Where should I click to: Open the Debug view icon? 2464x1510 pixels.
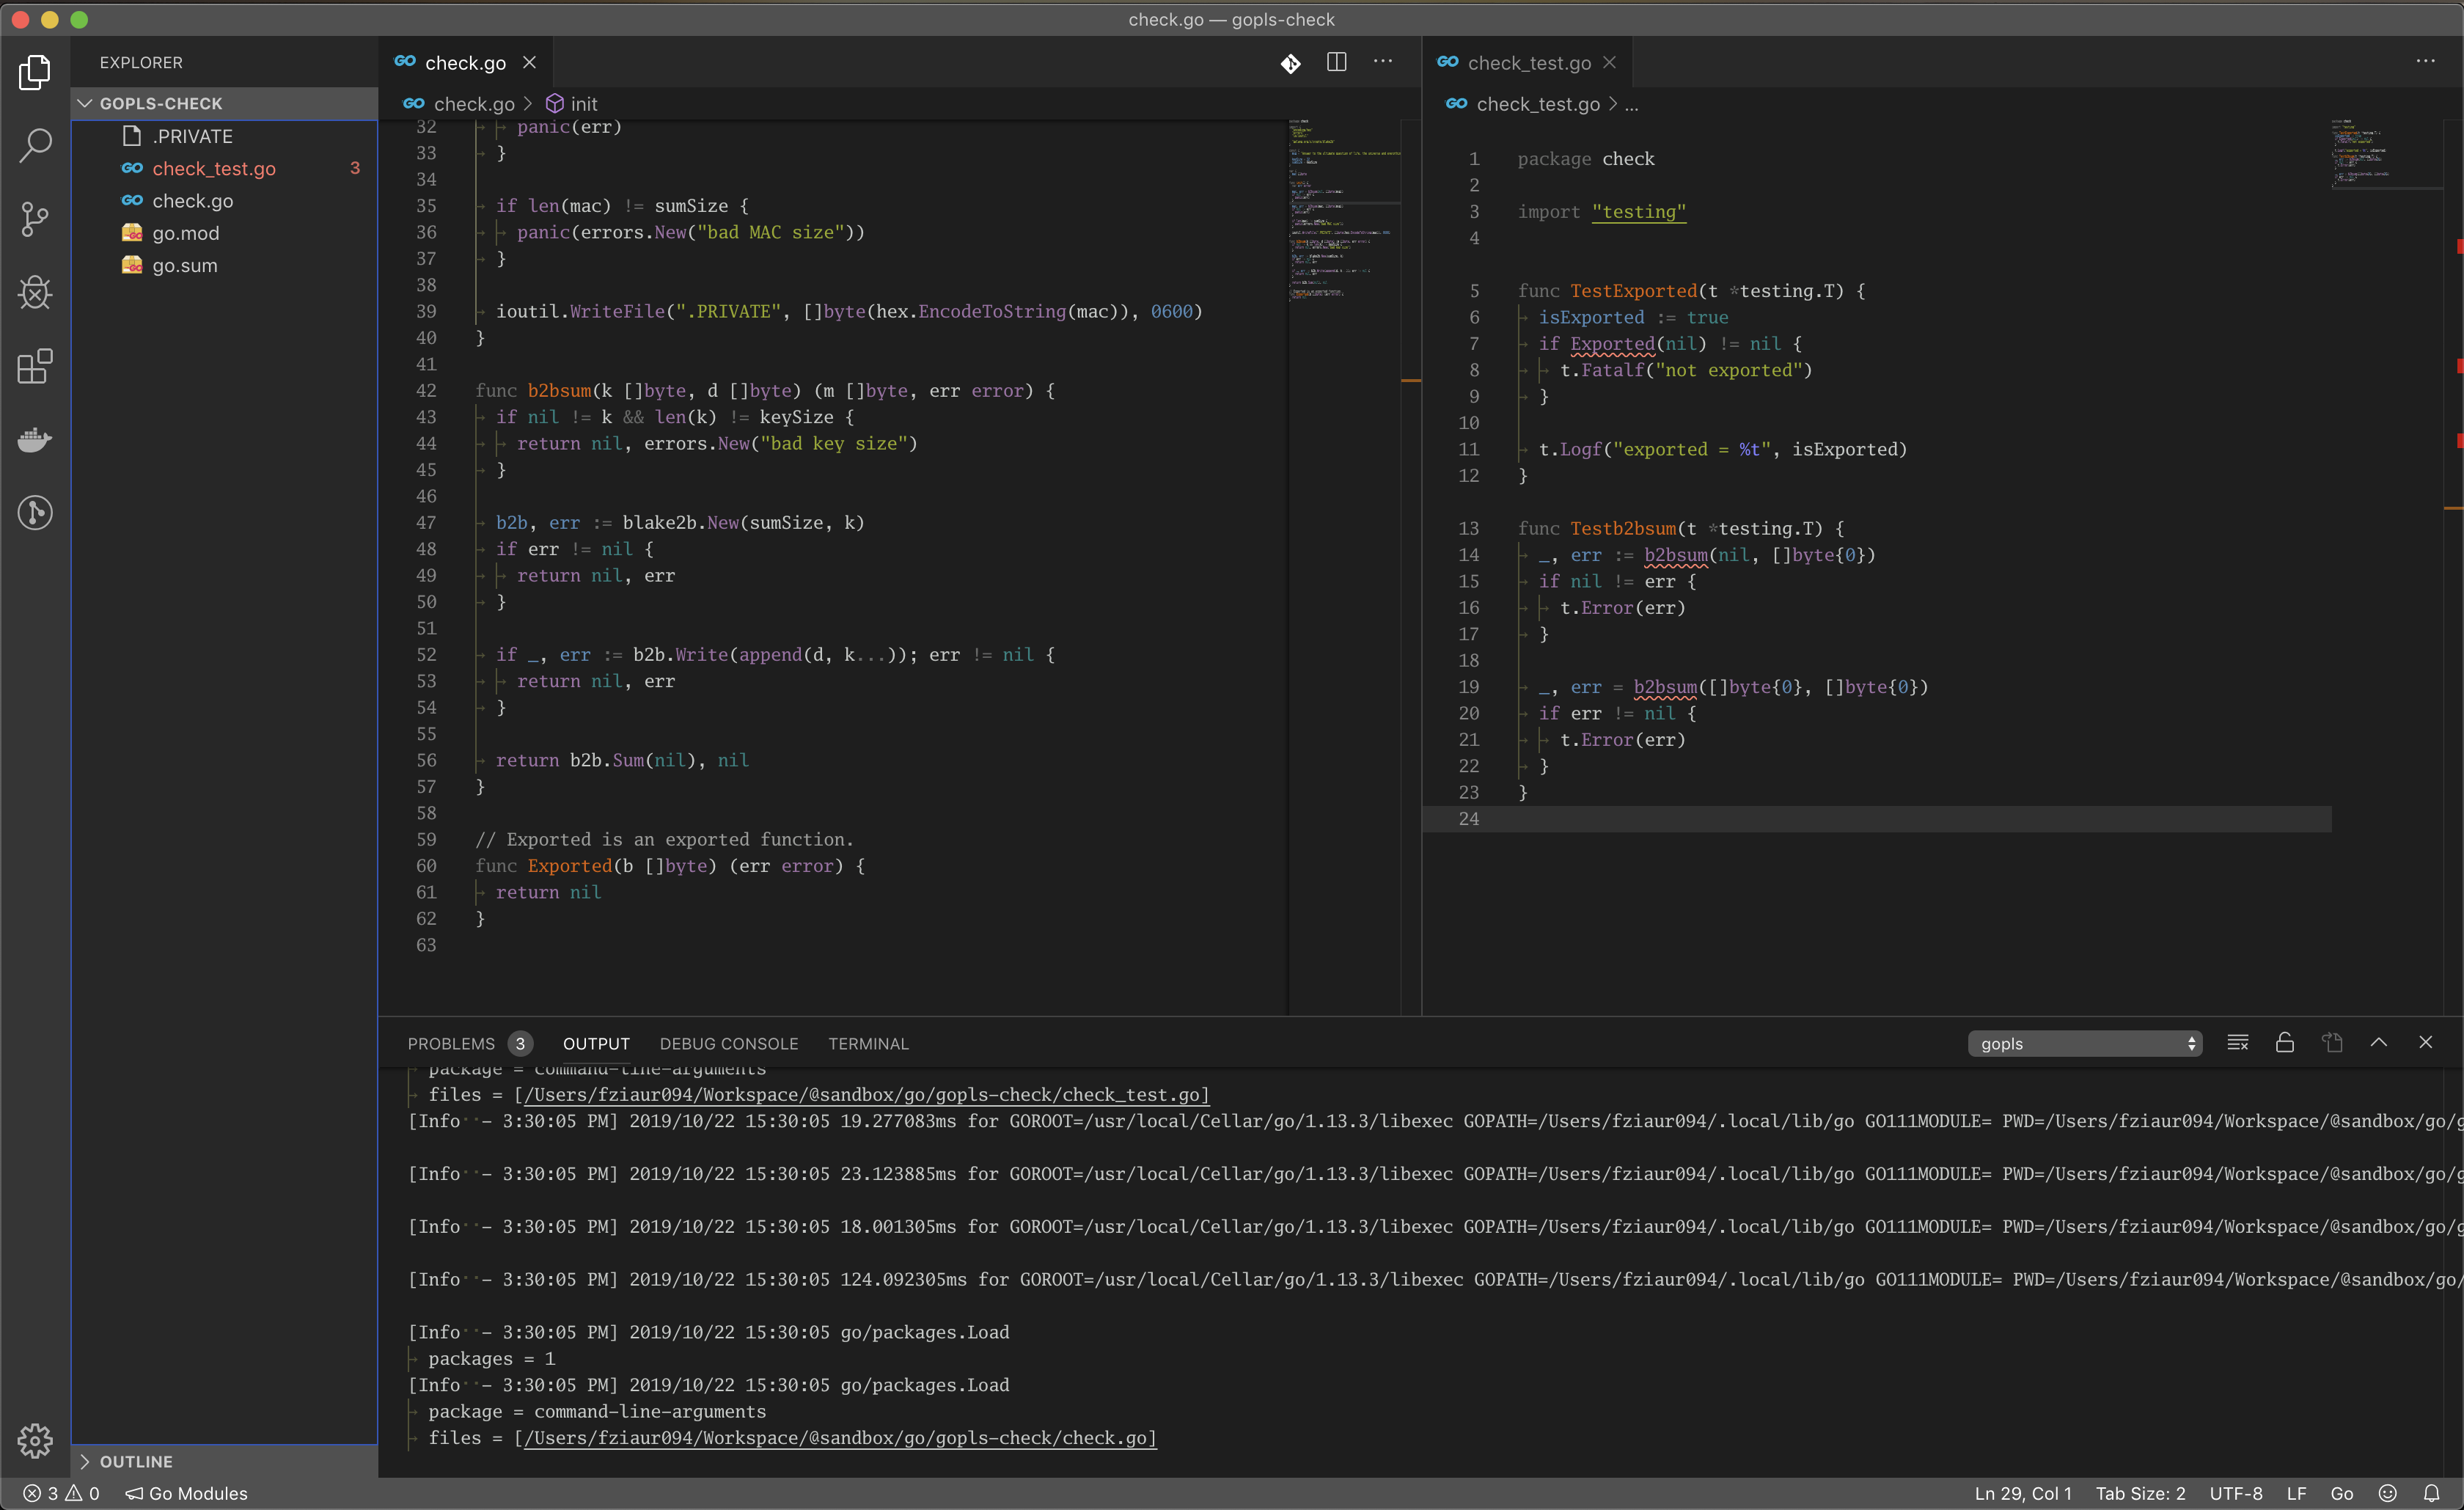point(35,293)
